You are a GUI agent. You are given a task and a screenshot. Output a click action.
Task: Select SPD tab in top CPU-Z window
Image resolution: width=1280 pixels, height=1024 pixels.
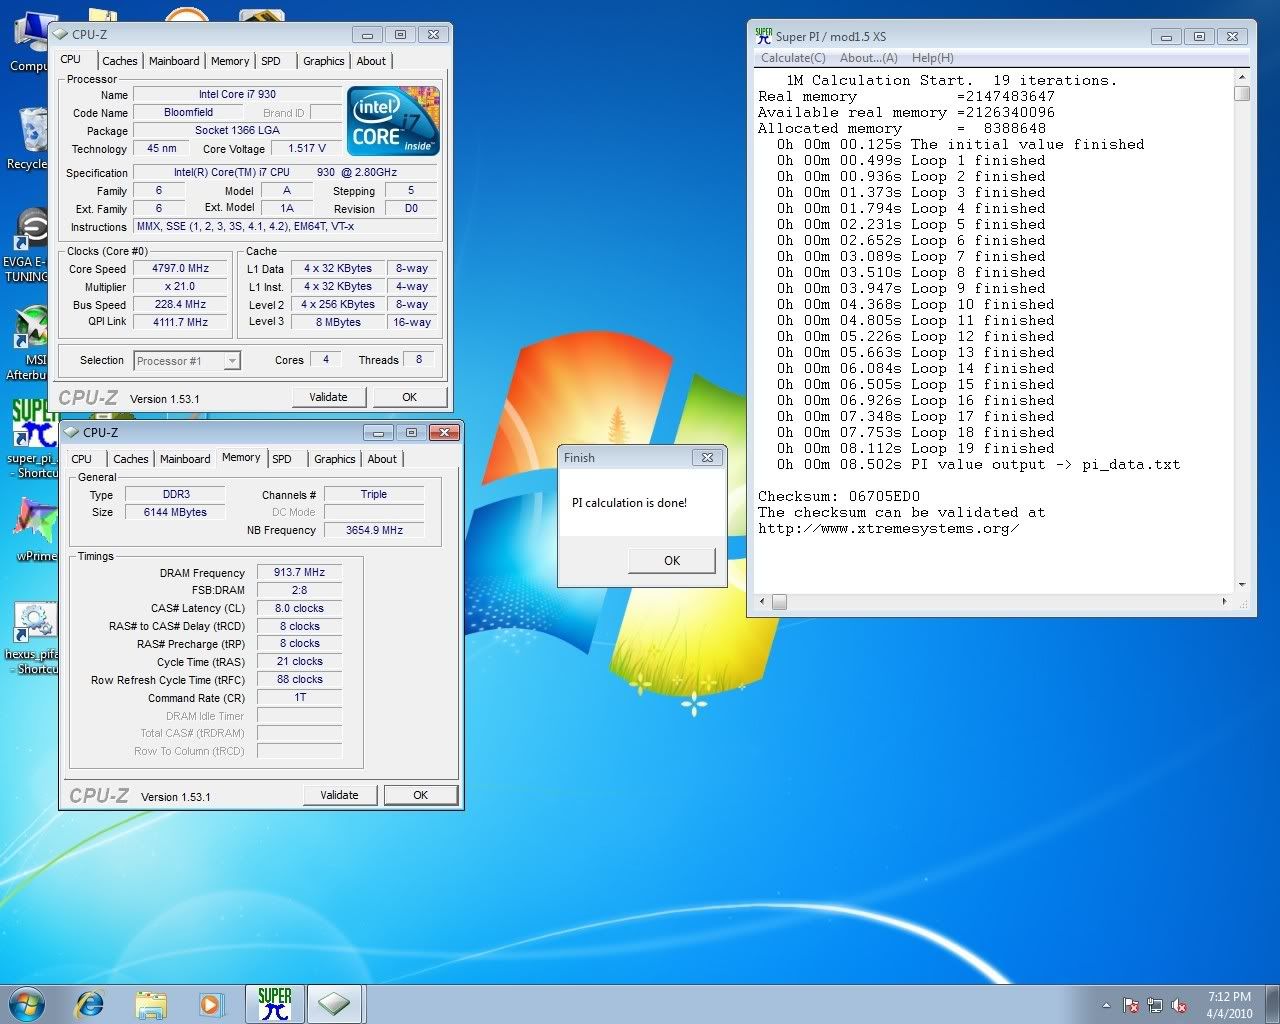point(271,61)
